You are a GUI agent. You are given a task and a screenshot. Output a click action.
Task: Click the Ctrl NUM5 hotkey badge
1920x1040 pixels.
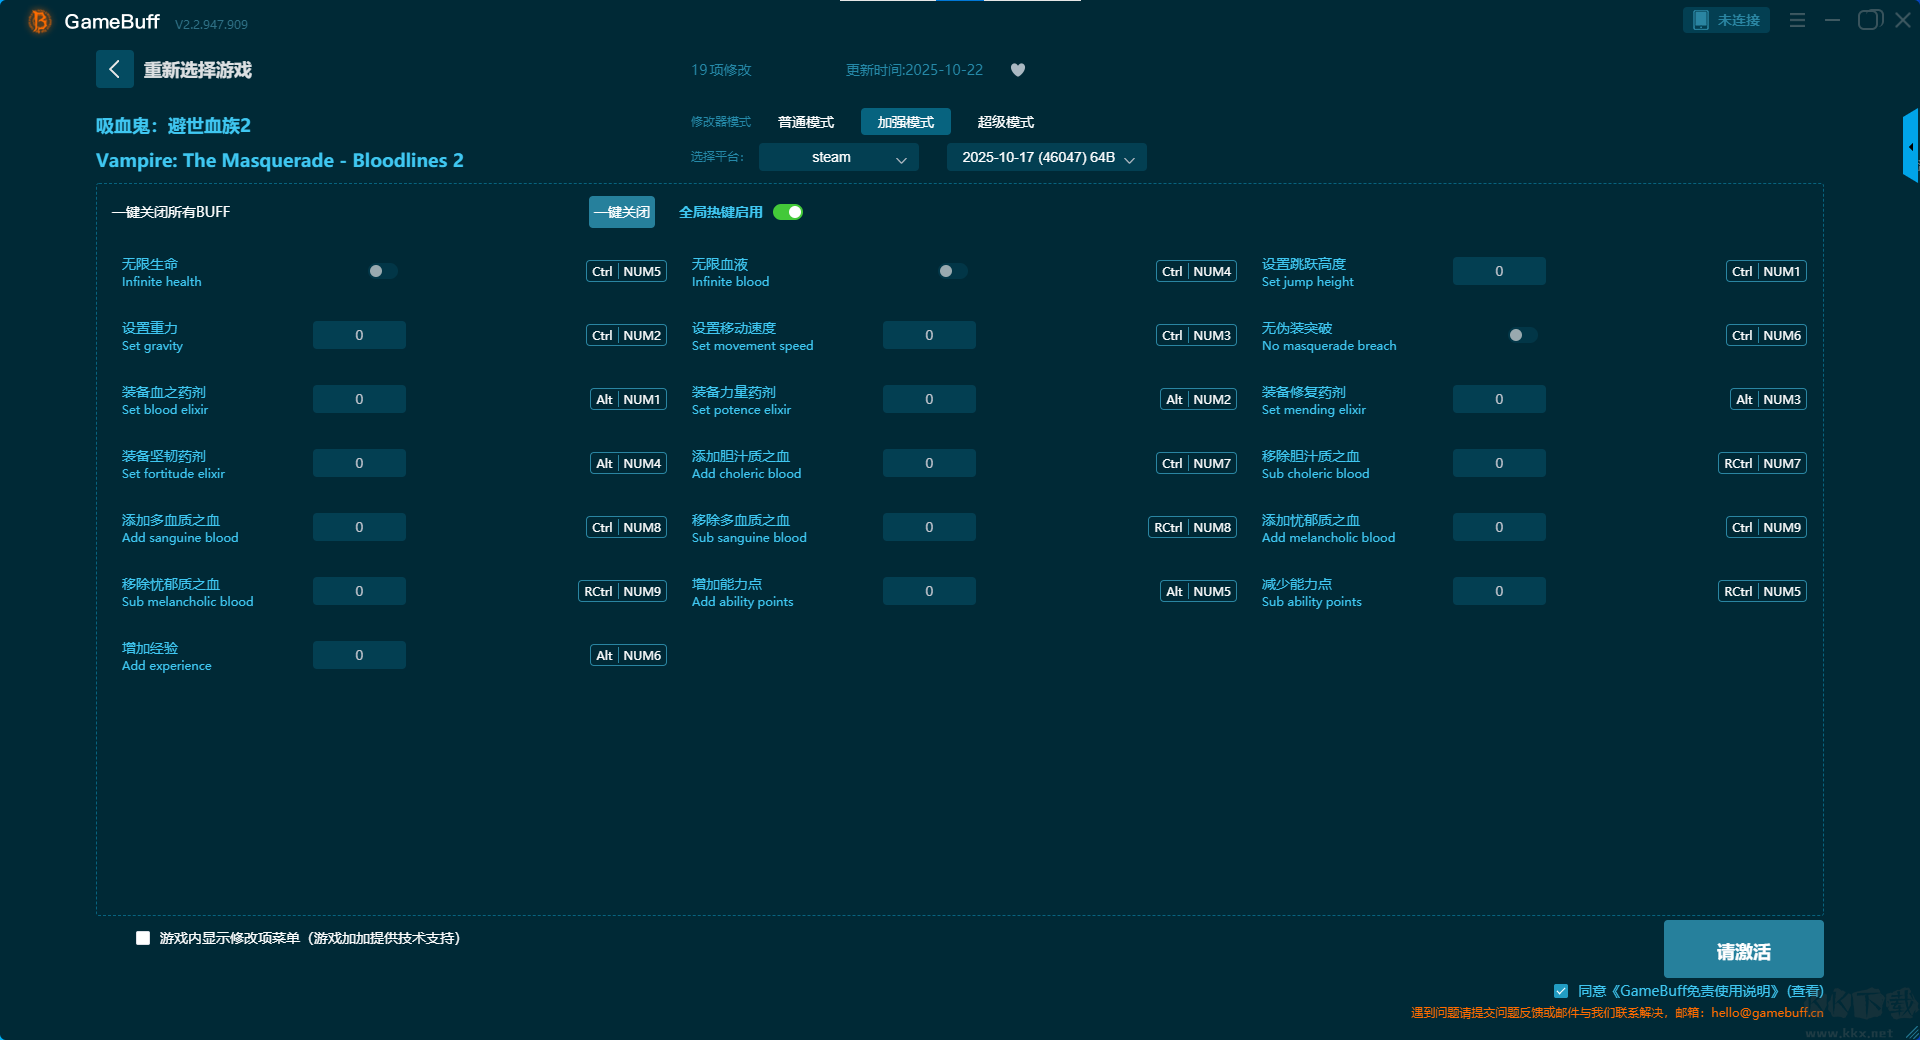(626, 271)
